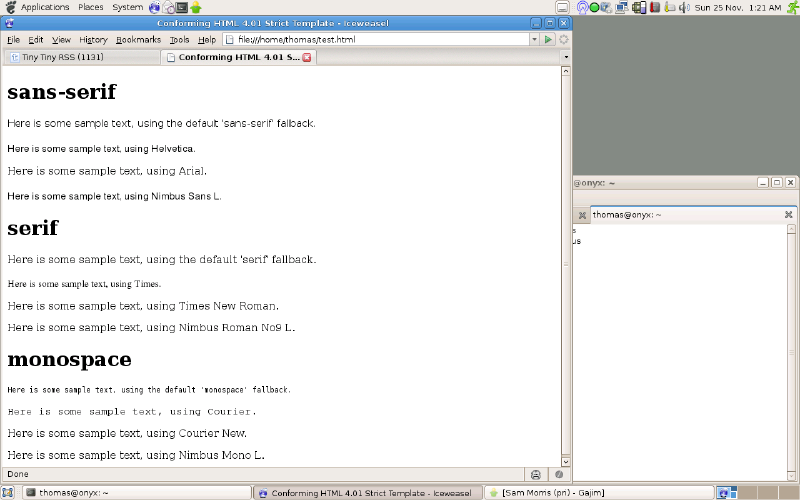Viewport: 800px width, 500px height.
Task: Click the Iceweasel throbber icon right of Go
Action: click(564, 39)
